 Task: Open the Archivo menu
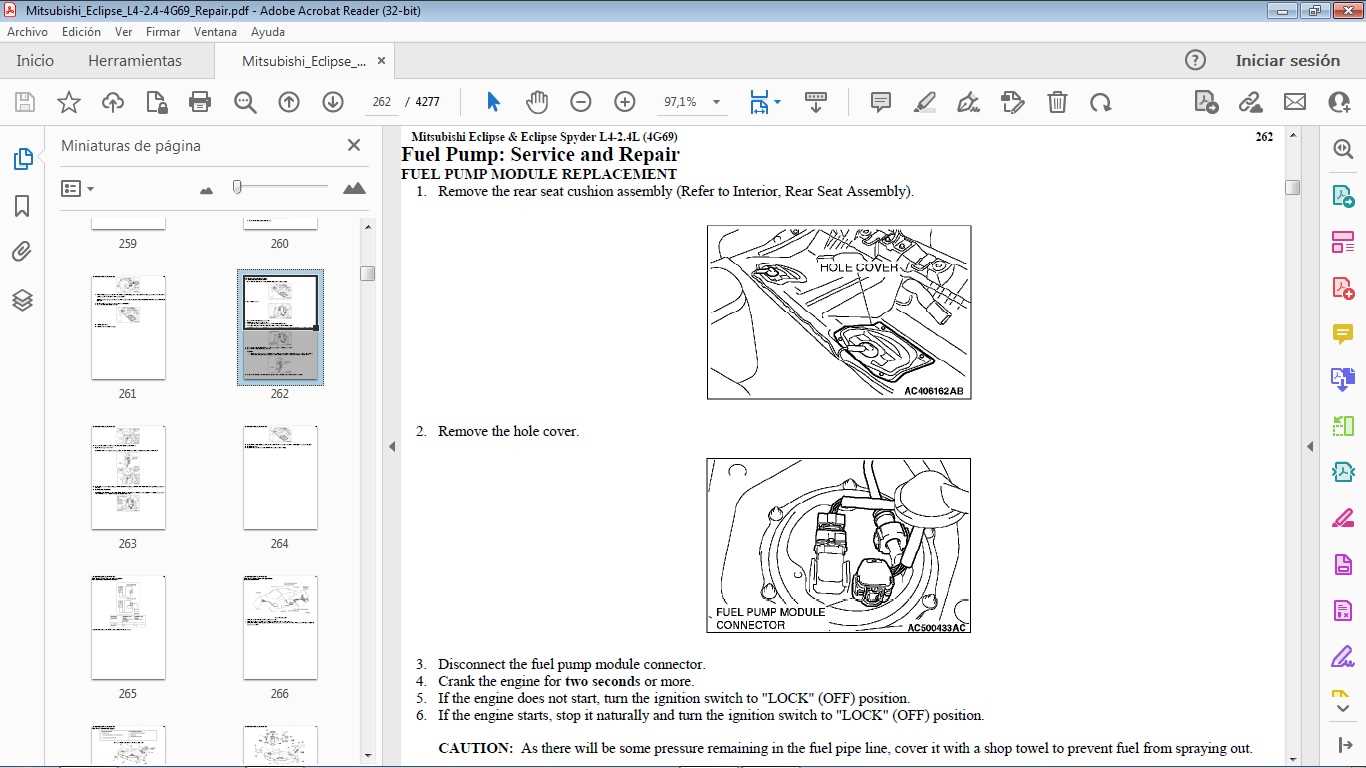click(x=27, y=32)
